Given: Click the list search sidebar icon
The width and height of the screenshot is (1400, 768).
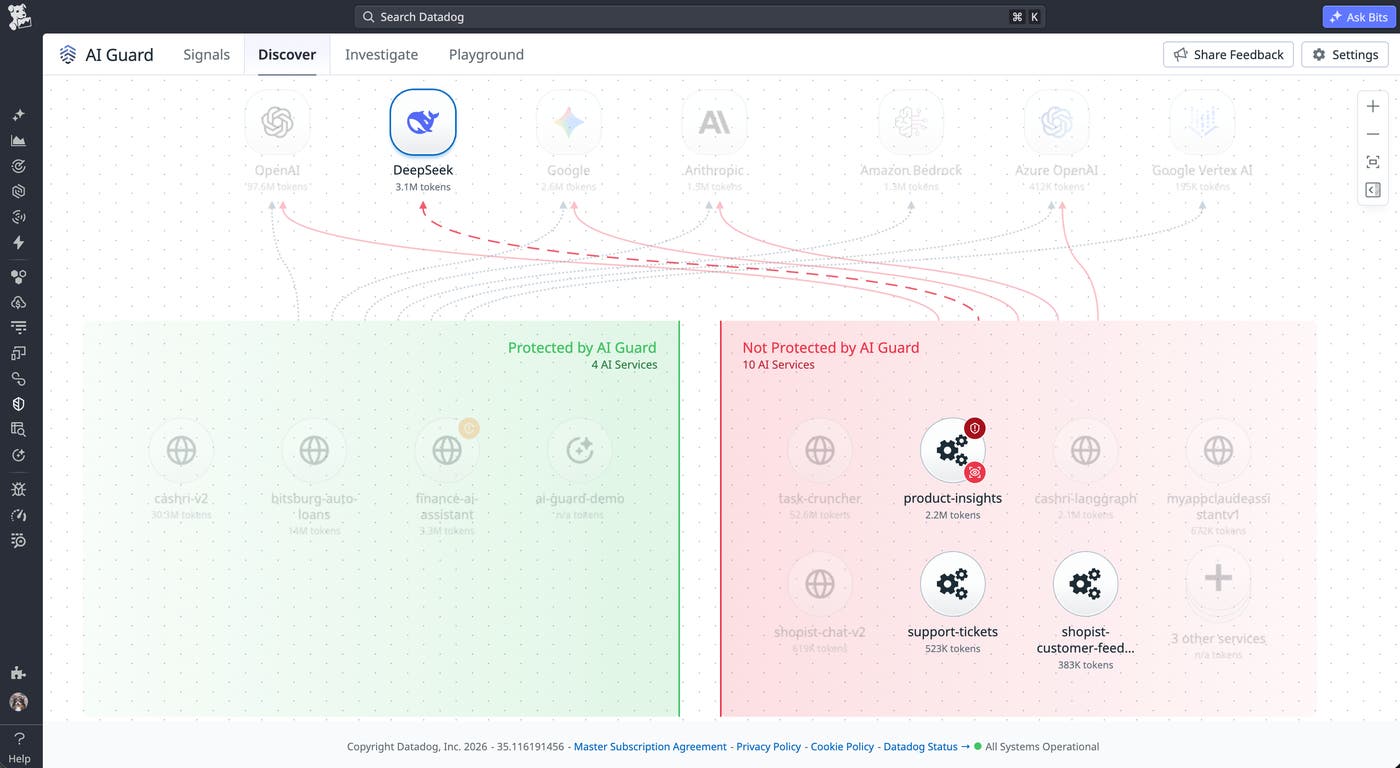Looking at the screenshot, I should (18, 541).
